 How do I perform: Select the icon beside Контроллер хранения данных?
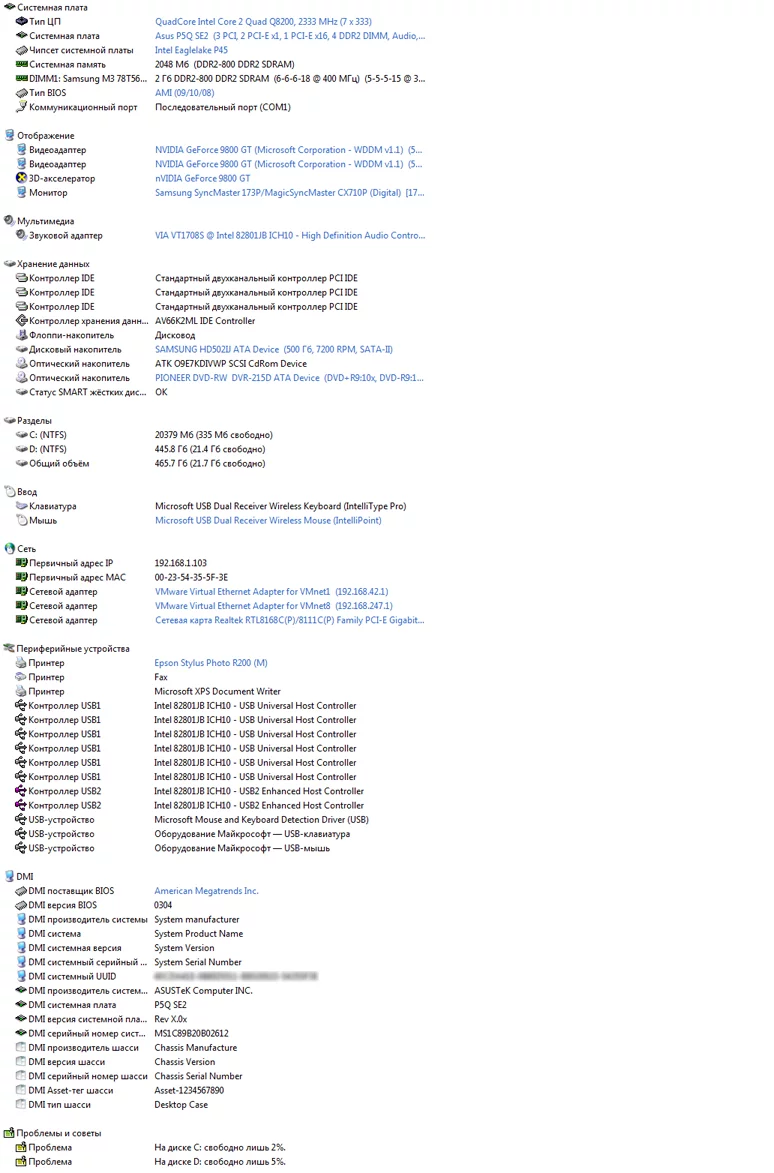coord(22,321)
